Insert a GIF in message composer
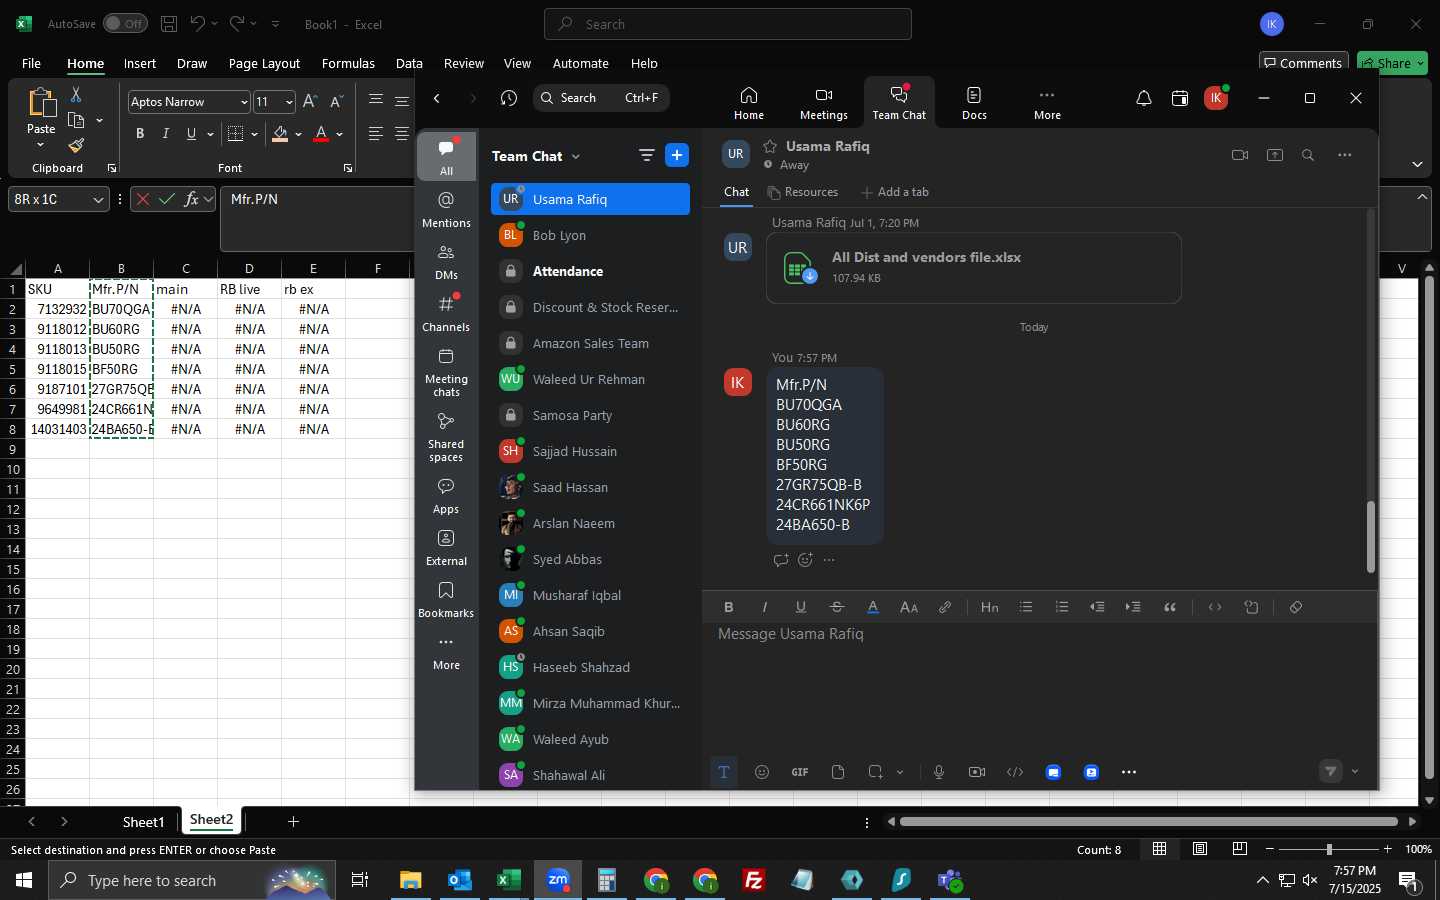This screenshot has width=1440, height=900. pos(800,772)
